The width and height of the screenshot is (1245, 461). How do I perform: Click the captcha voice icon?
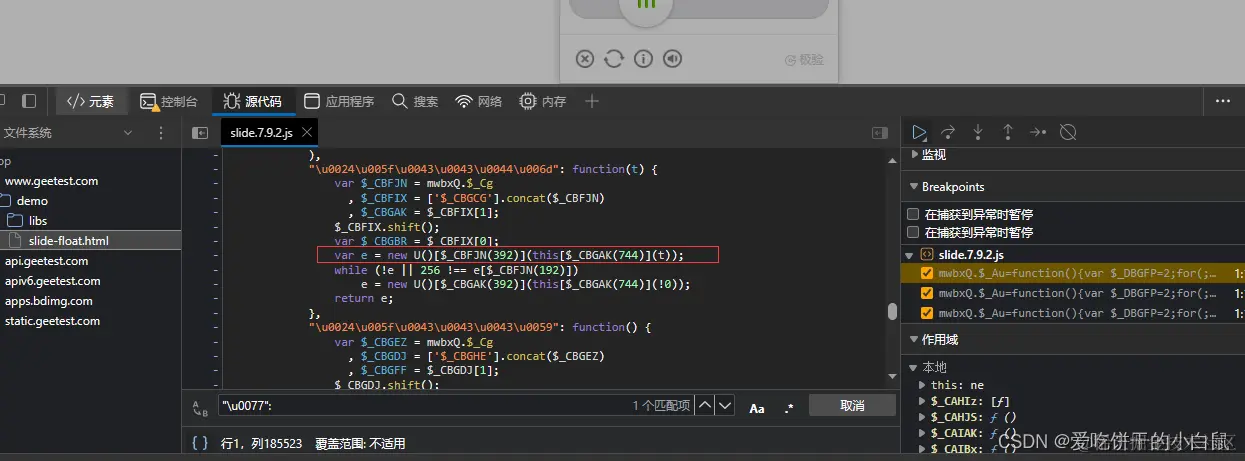click(x=672, y=59)
